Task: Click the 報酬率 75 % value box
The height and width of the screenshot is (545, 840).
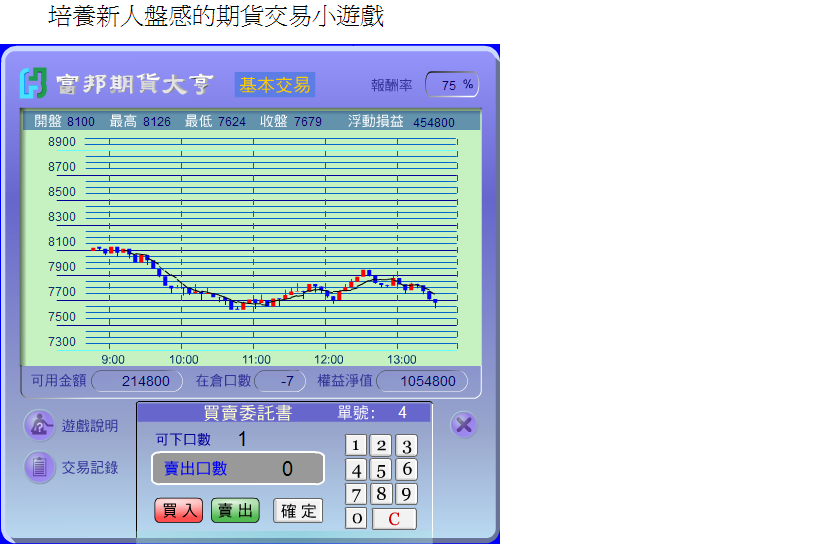Action: (x=452, y=85)
